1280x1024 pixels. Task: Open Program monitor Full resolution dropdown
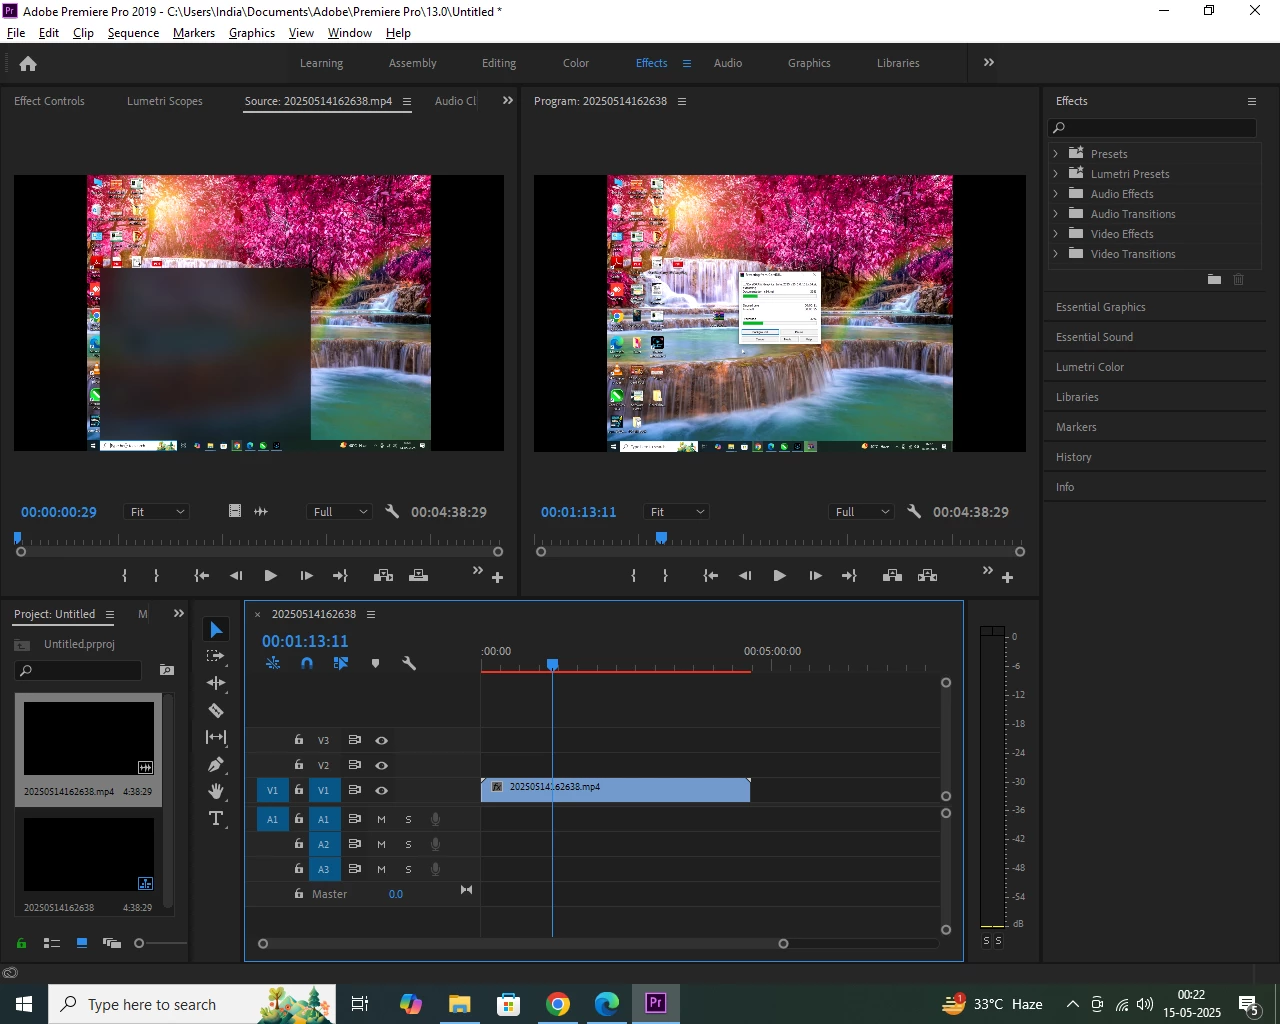861,511
